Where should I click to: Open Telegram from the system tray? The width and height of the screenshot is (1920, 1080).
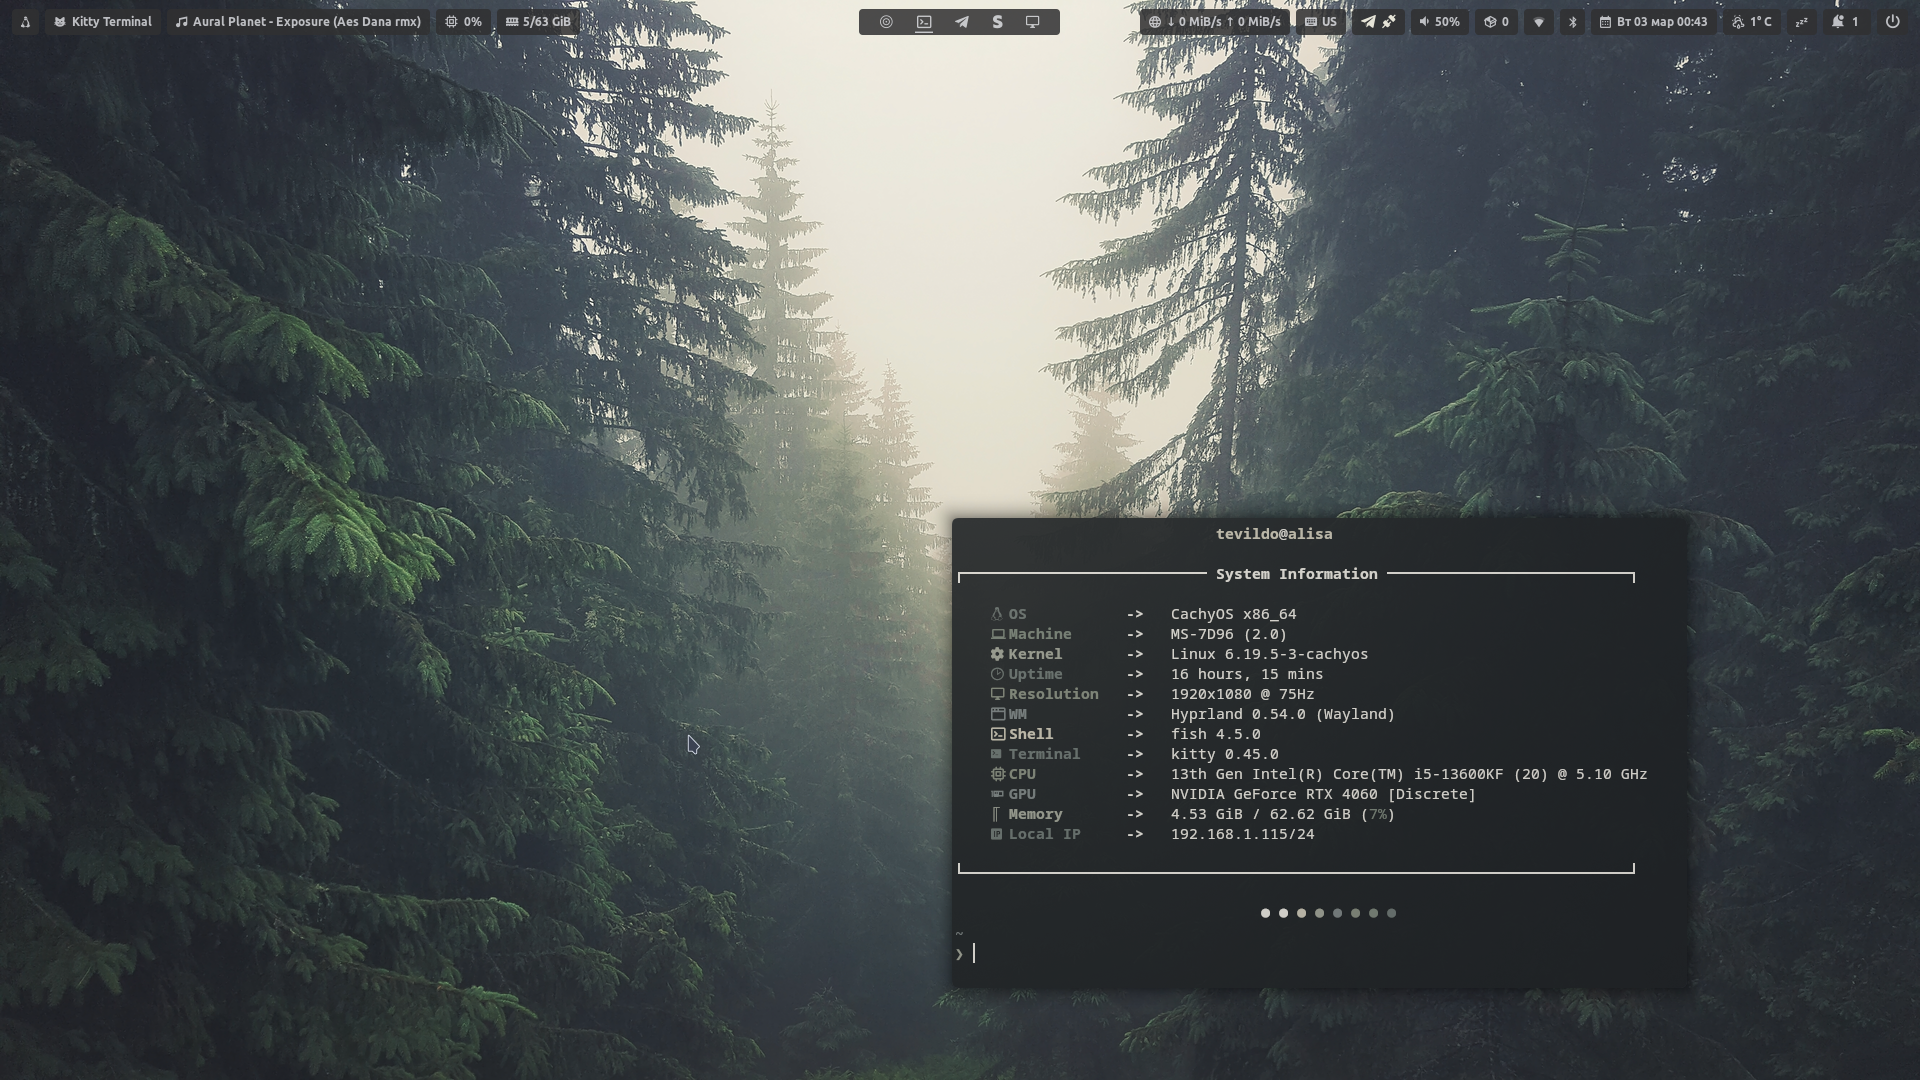(x=1368, y=22)
